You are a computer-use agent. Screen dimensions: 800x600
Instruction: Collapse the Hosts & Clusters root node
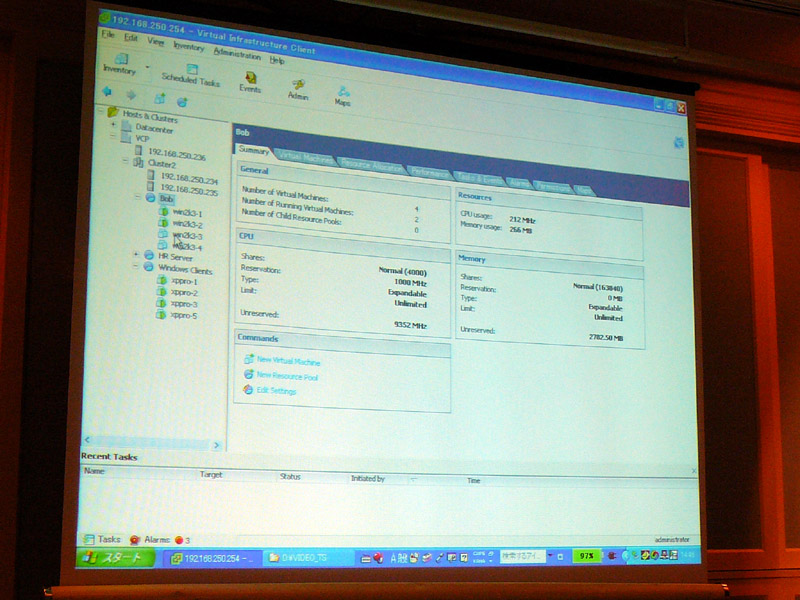pos(101,110)
